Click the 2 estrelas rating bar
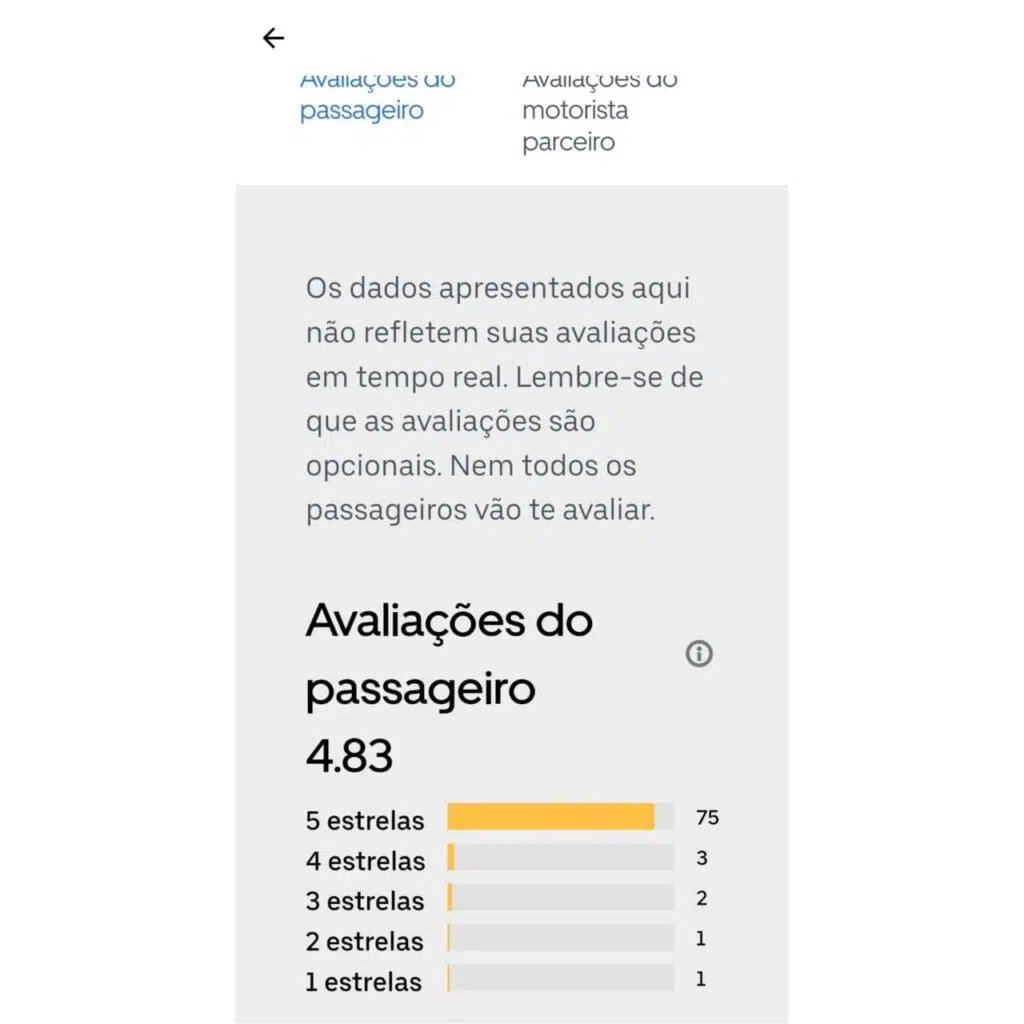This screenshot has width=1024, height=1024. click(x=560, y=938)
